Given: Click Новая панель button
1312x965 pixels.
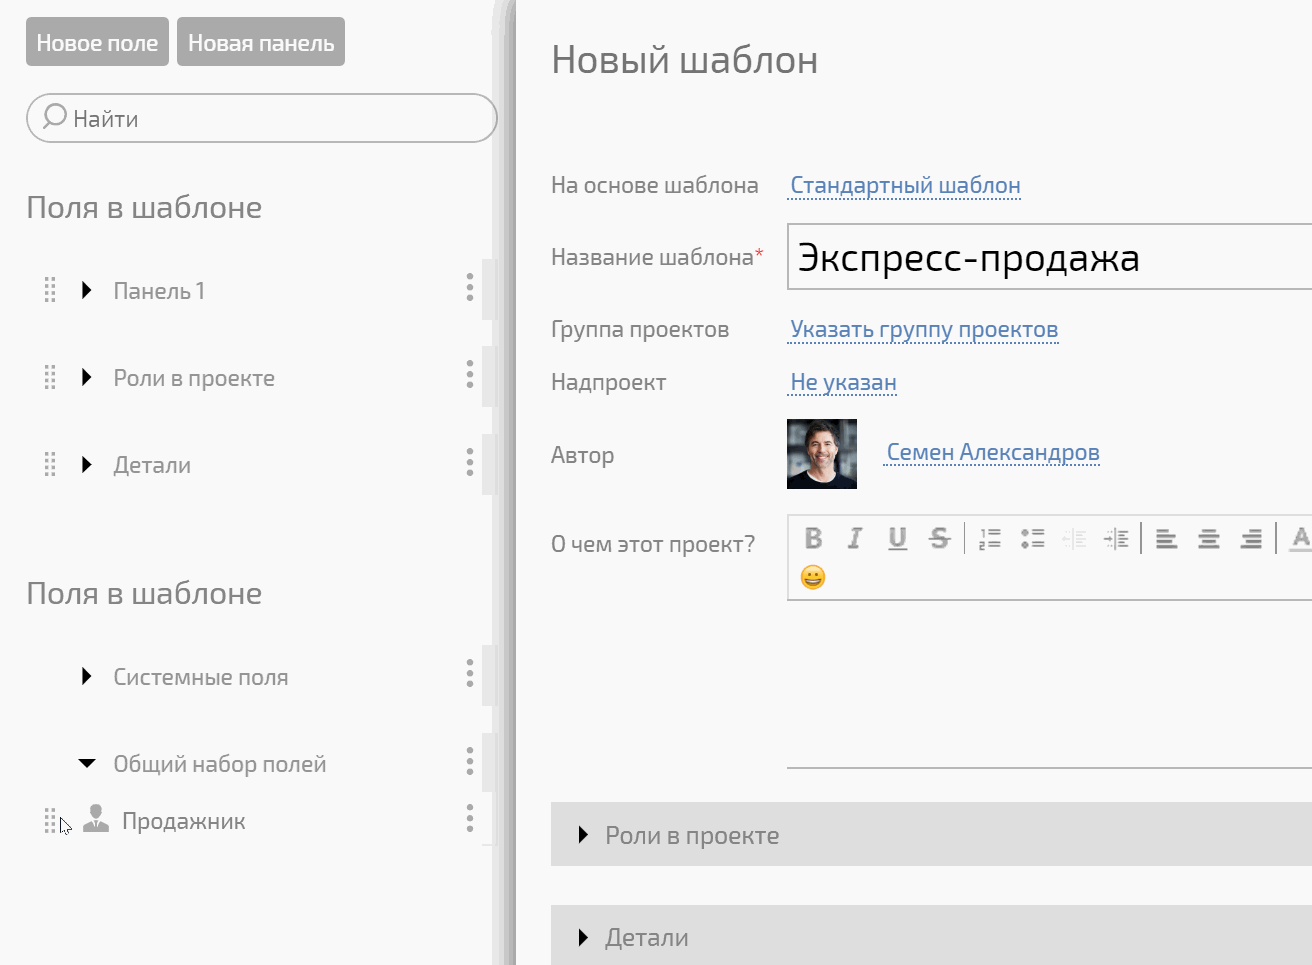Looking at the screenshot, I should [x=261, y=42].
